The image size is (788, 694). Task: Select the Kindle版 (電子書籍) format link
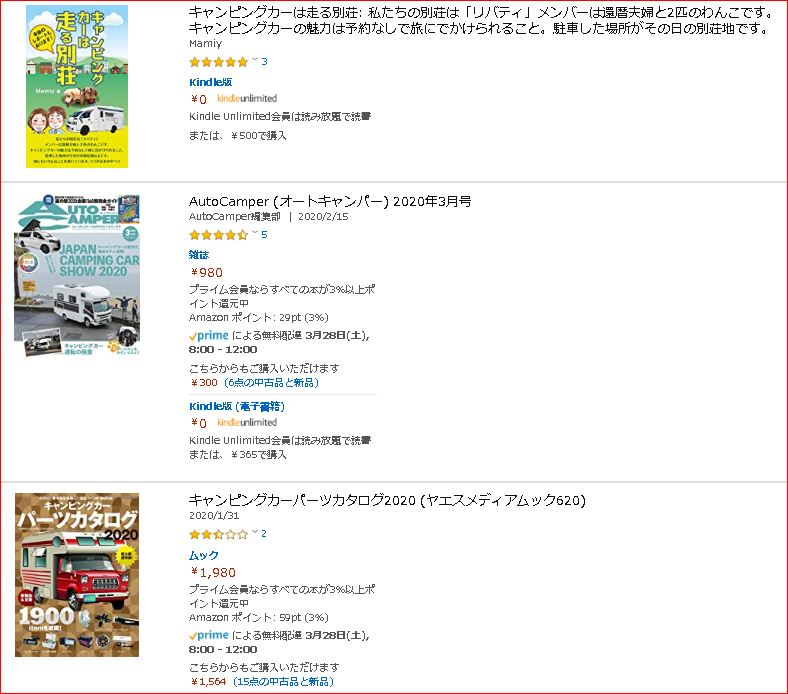237,406
